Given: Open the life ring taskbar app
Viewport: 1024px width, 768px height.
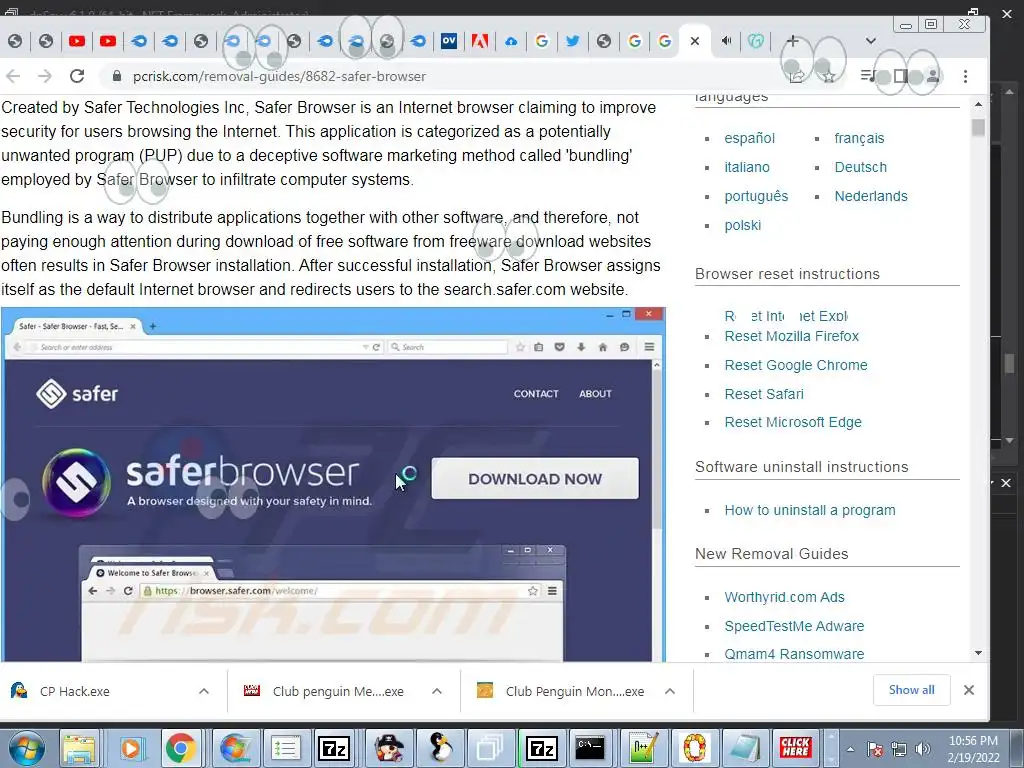Looking at the screenshot, I should pyautogui.click(x=693, y=748).
